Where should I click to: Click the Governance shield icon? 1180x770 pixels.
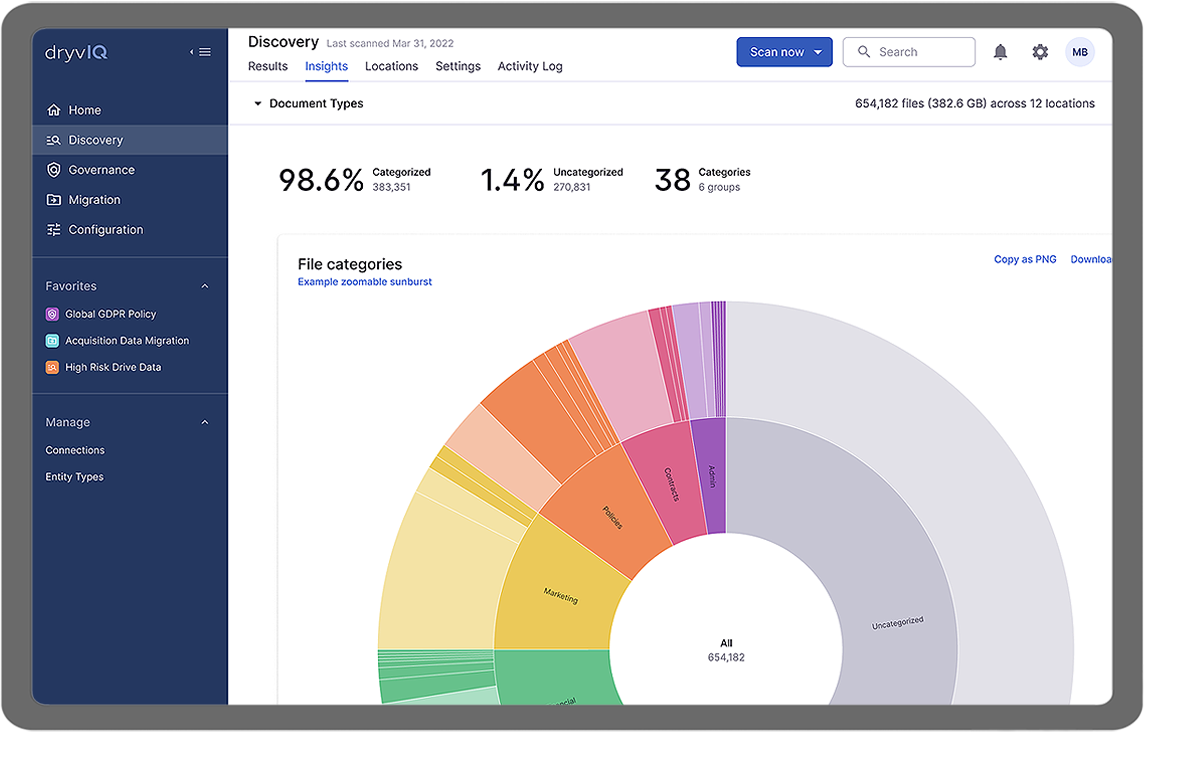pos(53,170)
